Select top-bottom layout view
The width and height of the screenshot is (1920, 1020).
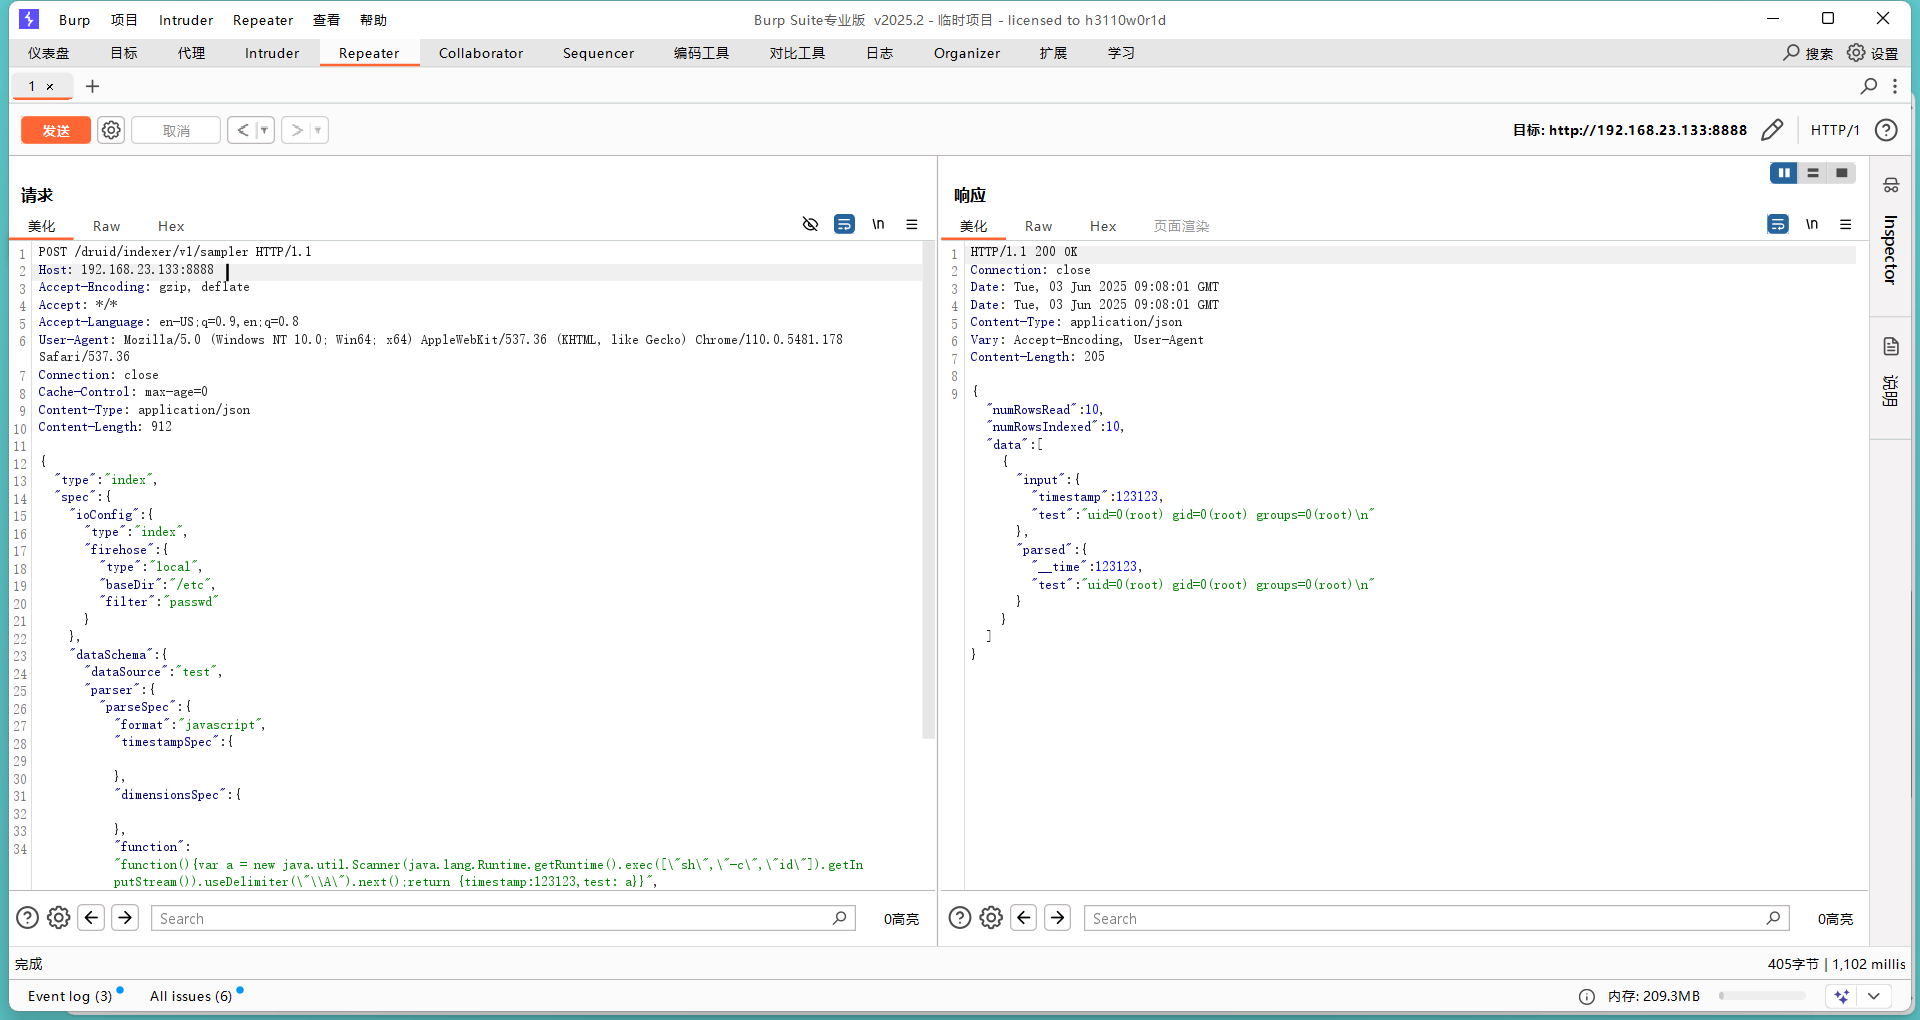coord(1813,173)
